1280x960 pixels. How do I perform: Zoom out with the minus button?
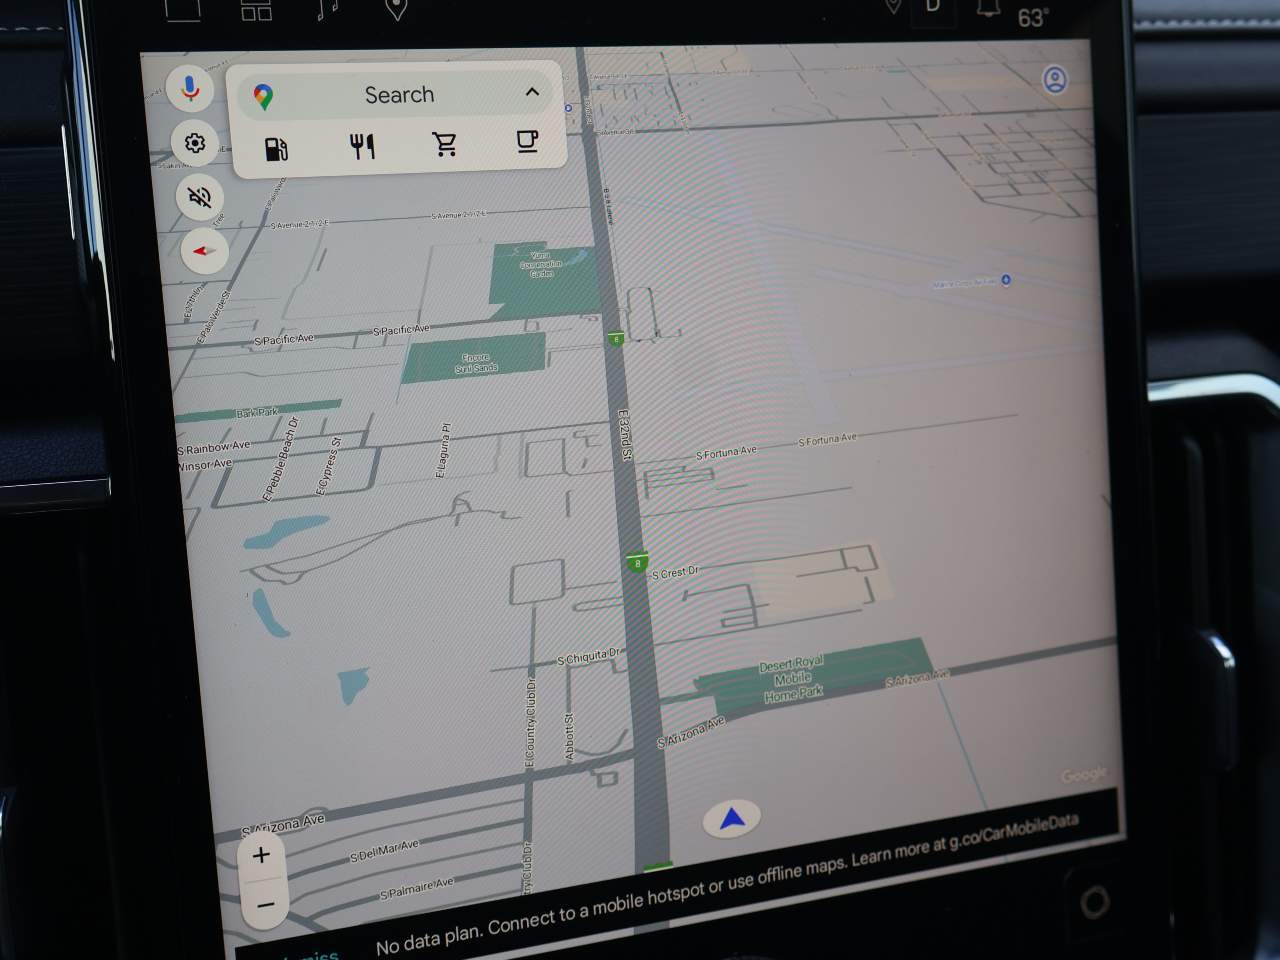tap(265, 905)
